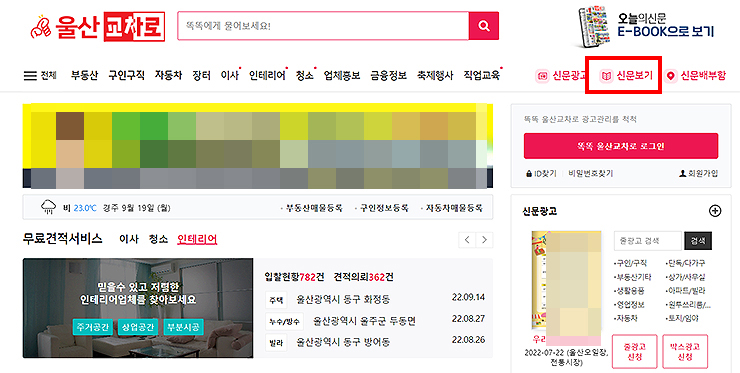The height and width of the screenshot is (373, 740).
Task: Click the 상가/사무실 category link
Action: pos(686,277)
